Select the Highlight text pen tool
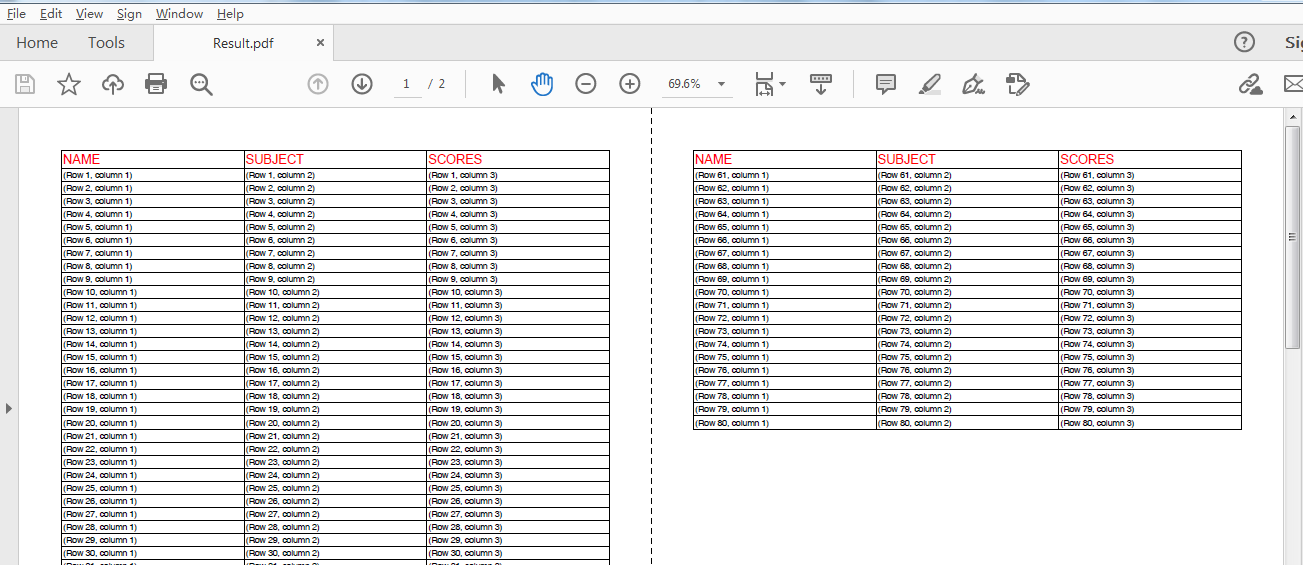The image size is (1303, 565). click(930, 84)
